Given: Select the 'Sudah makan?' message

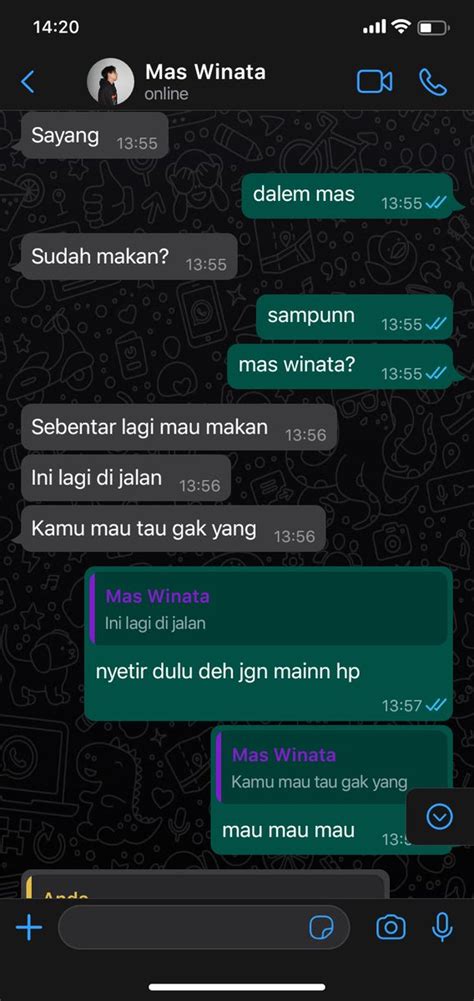Looking at the screenshot, I should click(129, 257).
